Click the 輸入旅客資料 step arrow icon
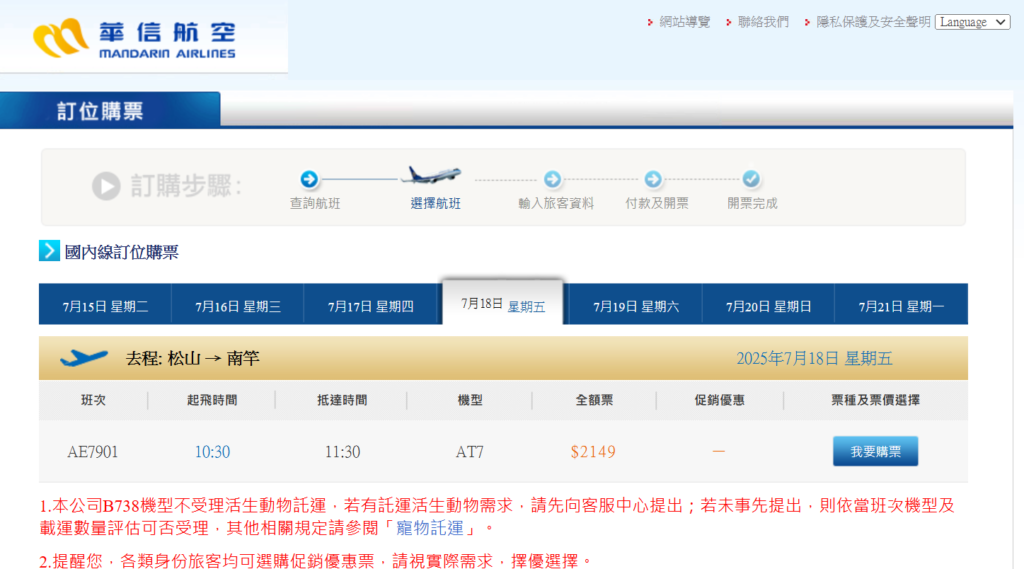 [552, 178]
